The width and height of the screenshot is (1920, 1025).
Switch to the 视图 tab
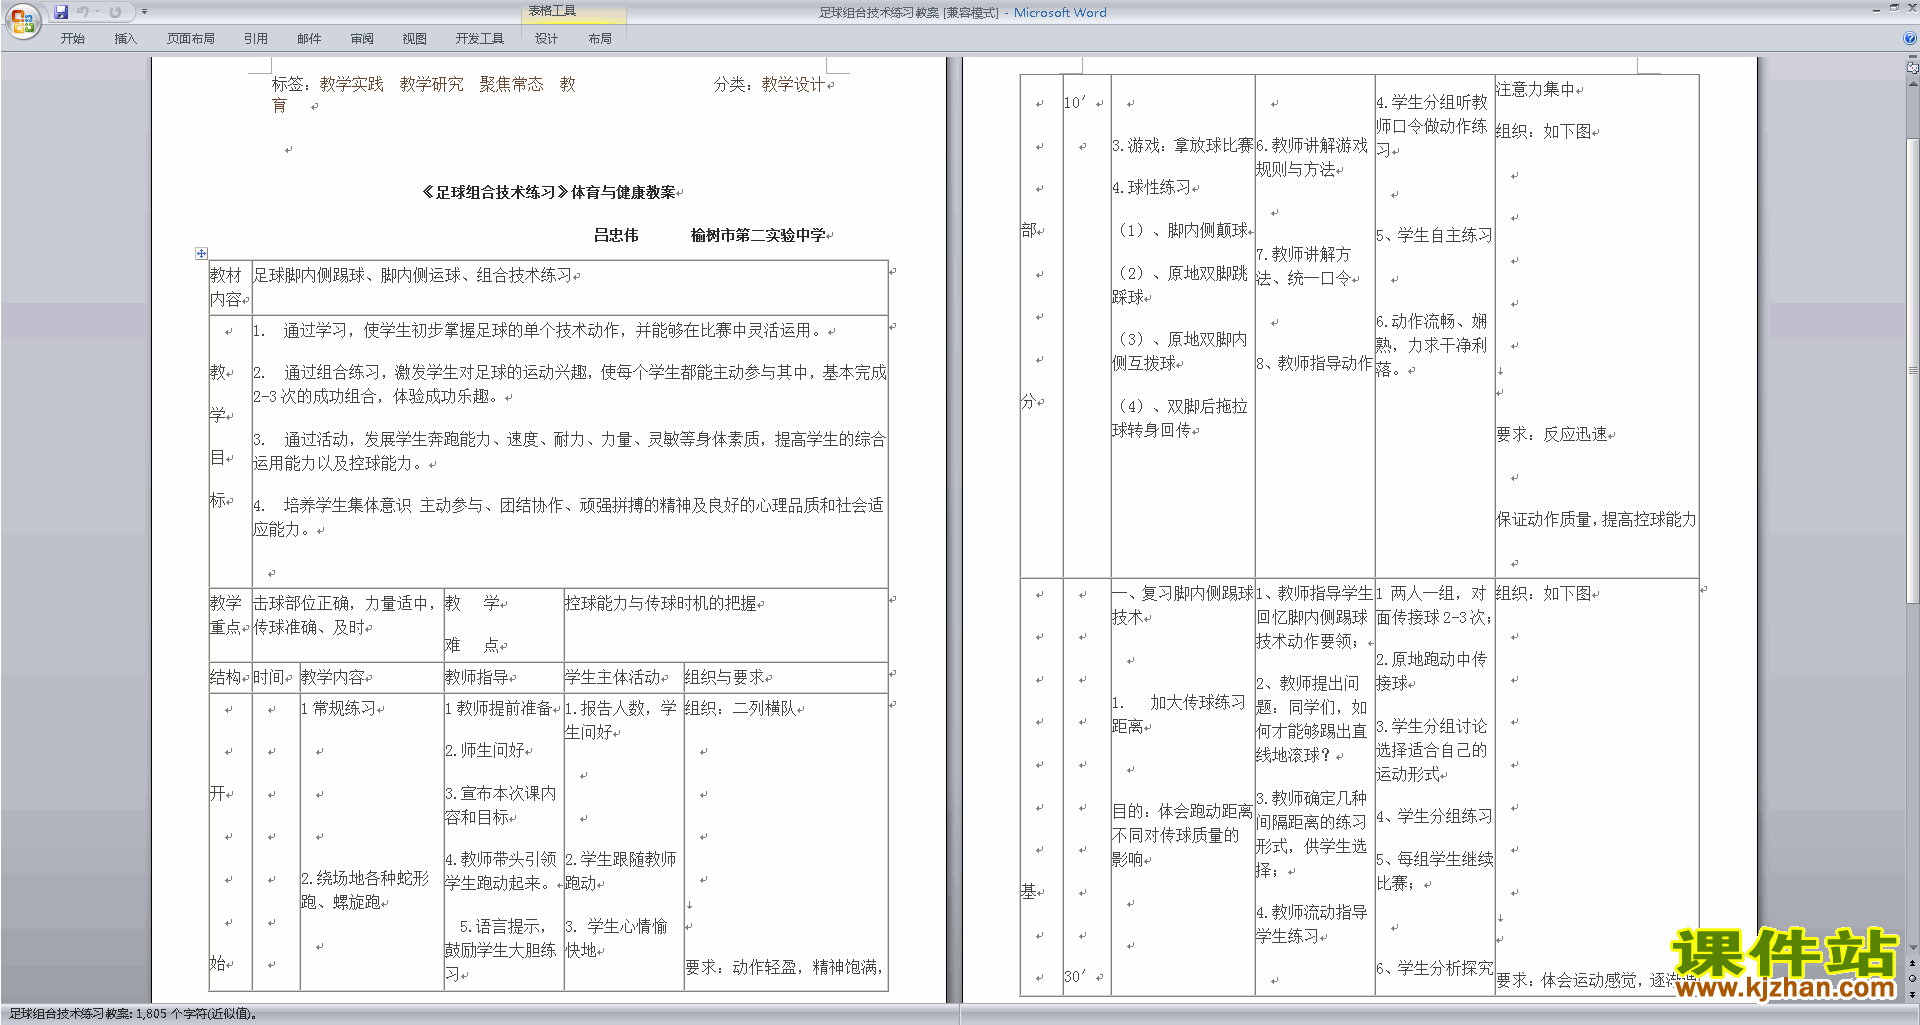click(x=414, y=38)
